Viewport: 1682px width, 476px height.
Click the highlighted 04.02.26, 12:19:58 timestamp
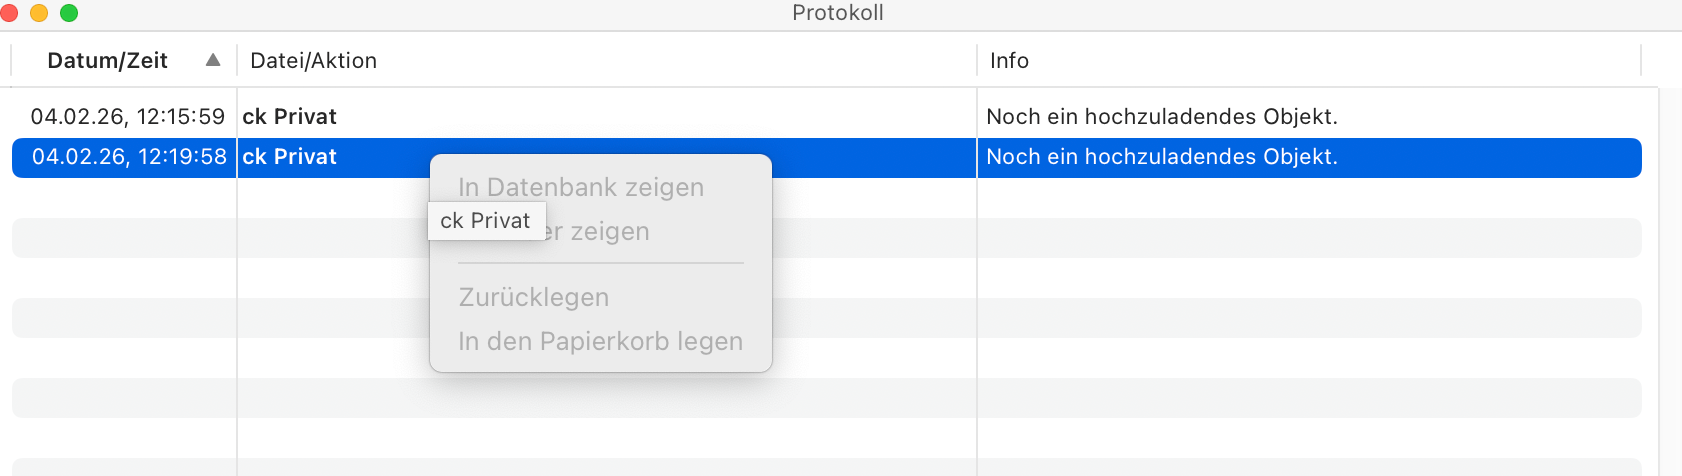click(129, 157)
